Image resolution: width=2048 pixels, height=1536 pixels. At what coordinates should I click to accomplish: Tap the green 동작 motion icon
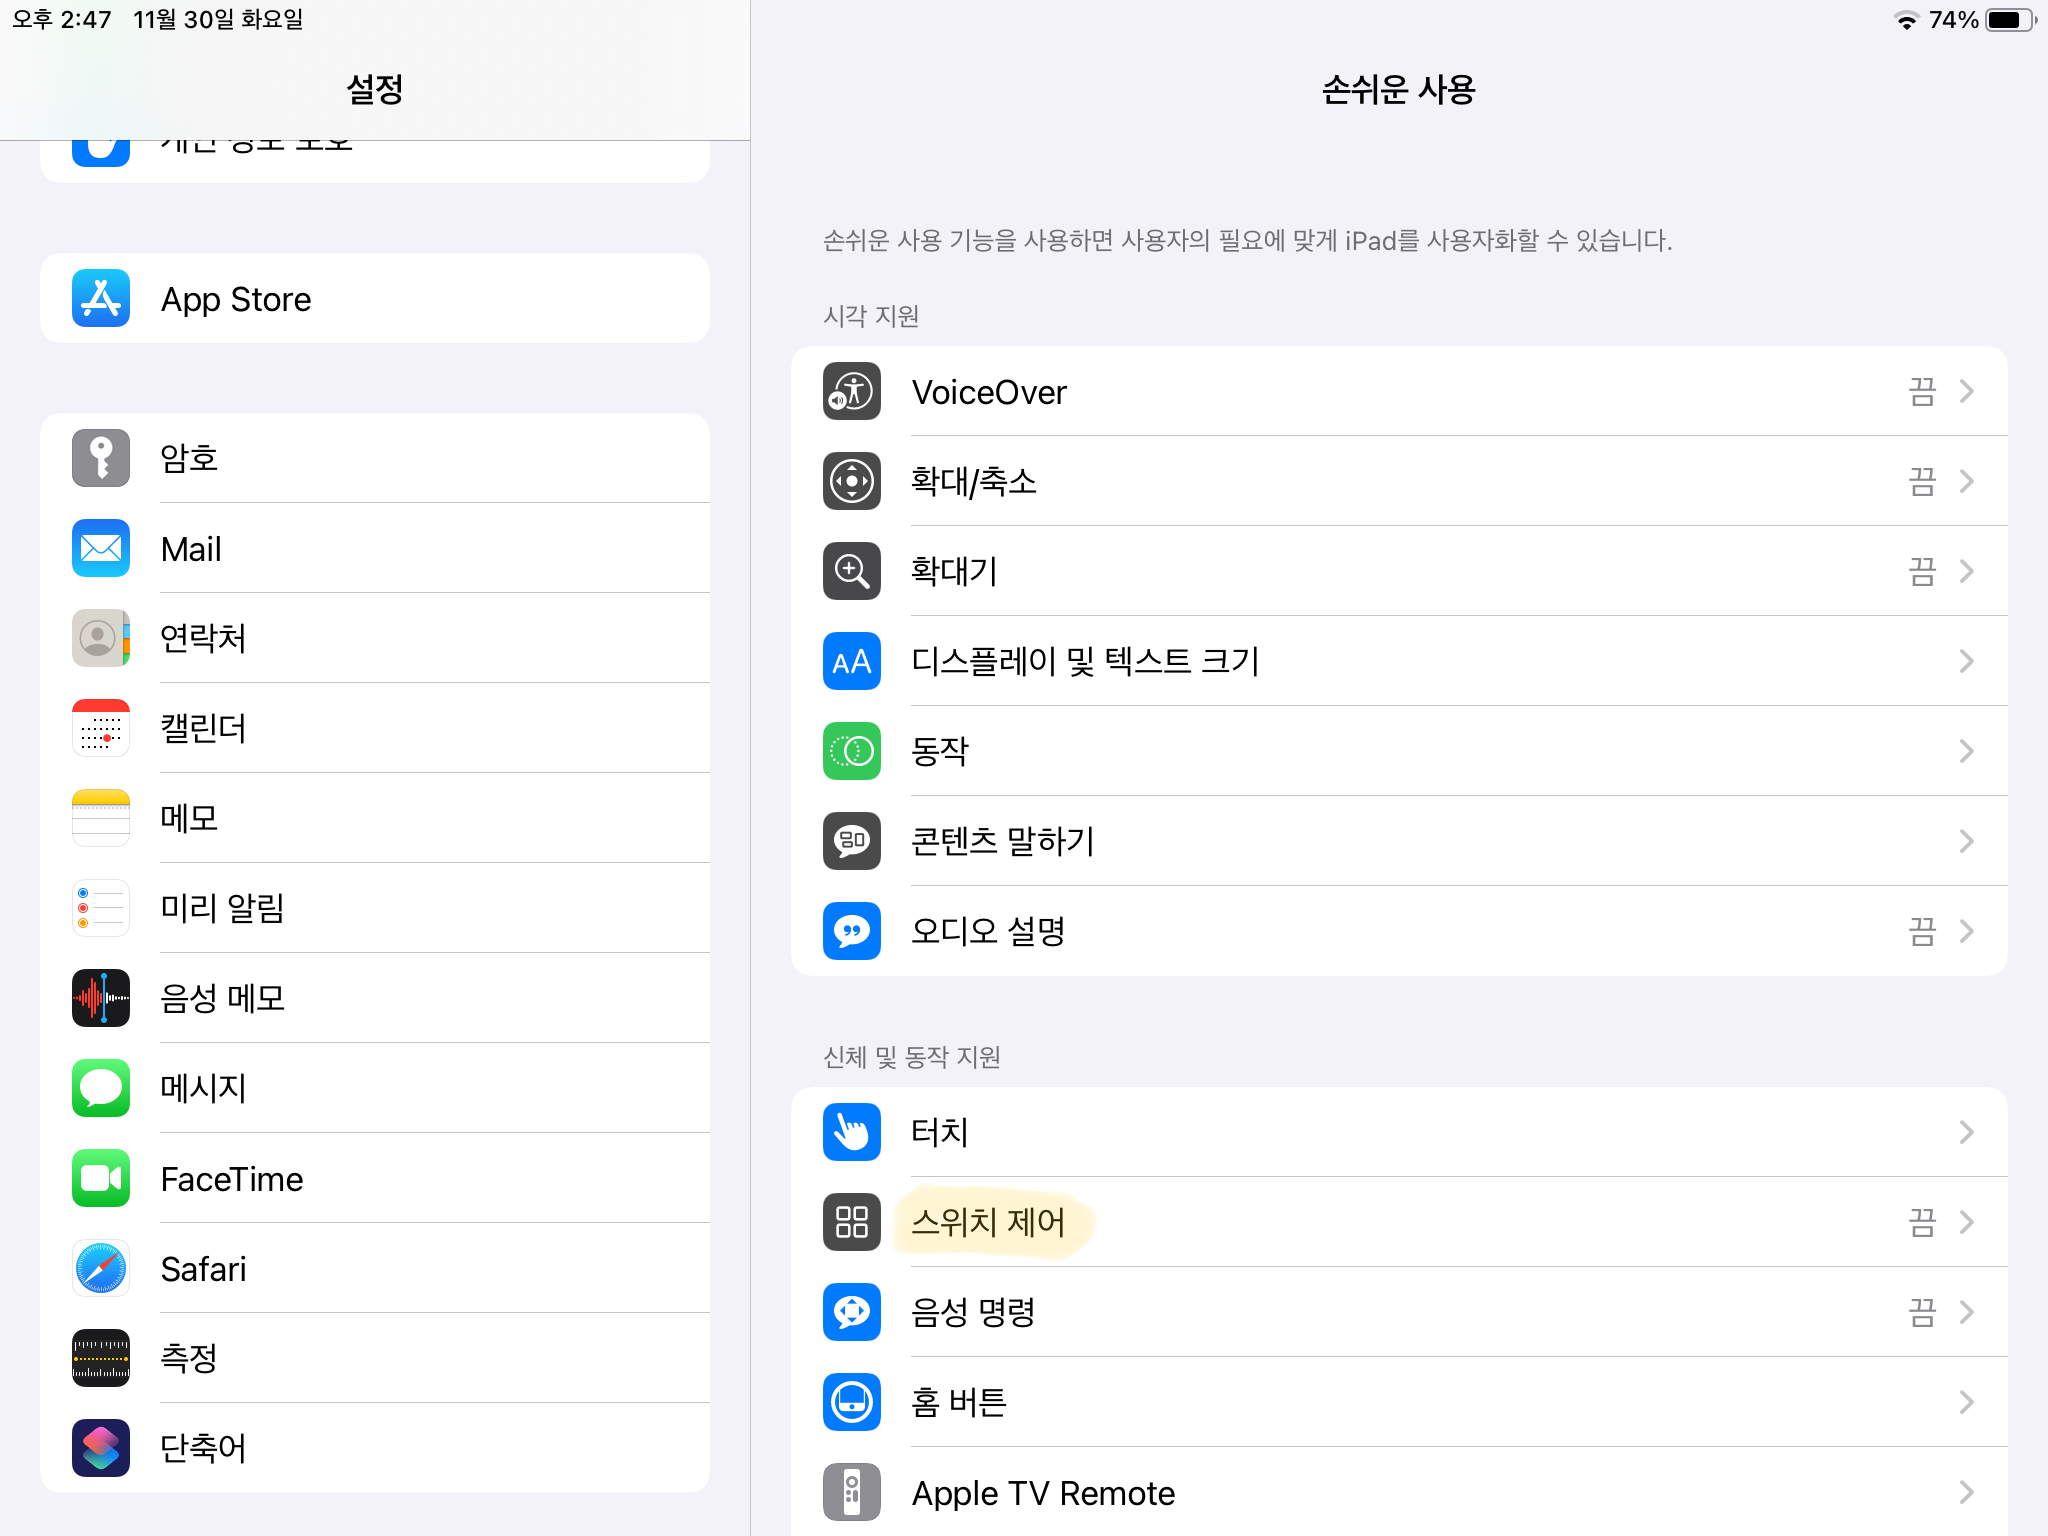coord(851,751)
